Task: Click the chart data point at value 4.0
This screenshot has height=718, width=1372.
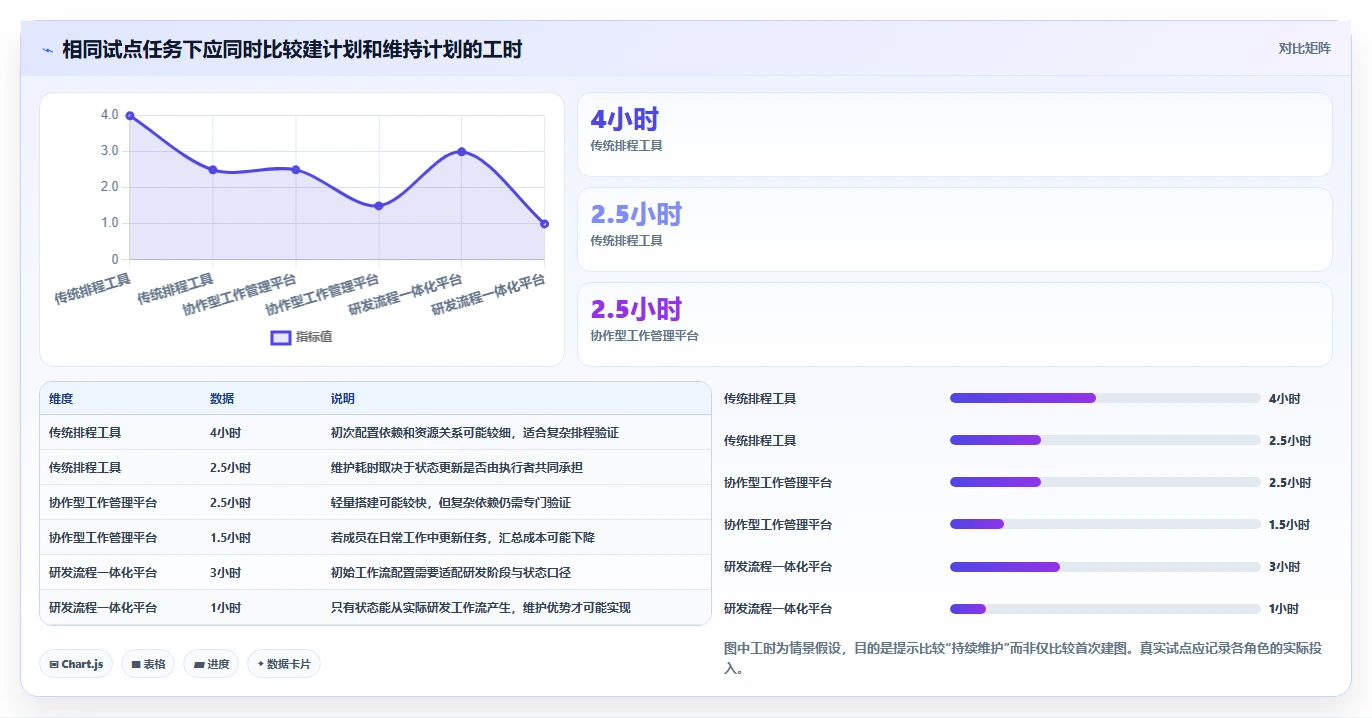Action: [x=130, y=116]
